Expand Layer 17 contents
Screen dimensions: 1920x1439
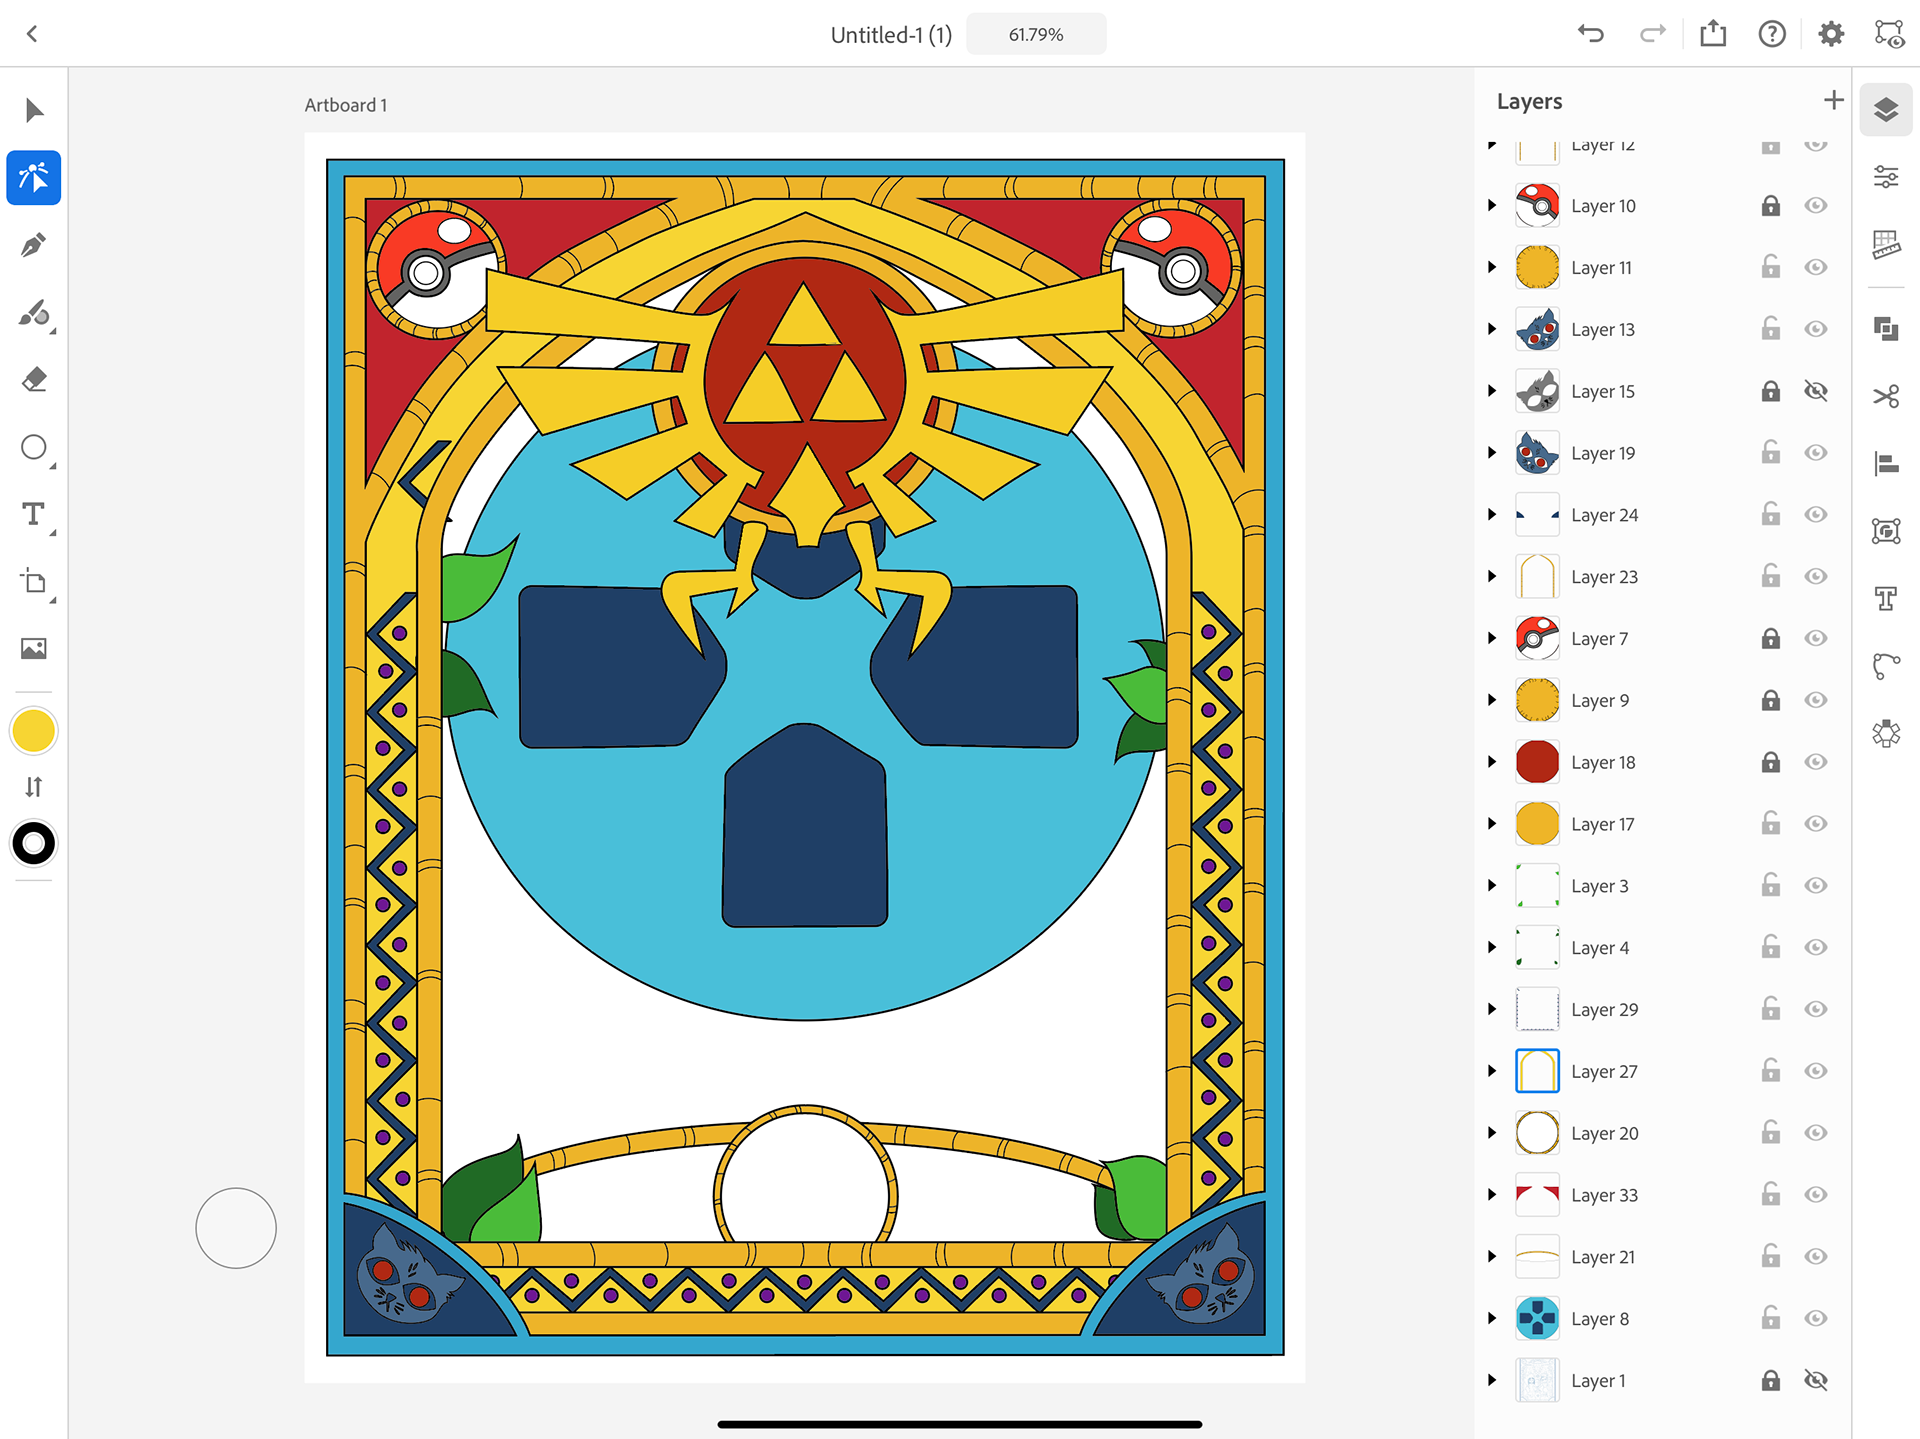[x=1492, y=824]
